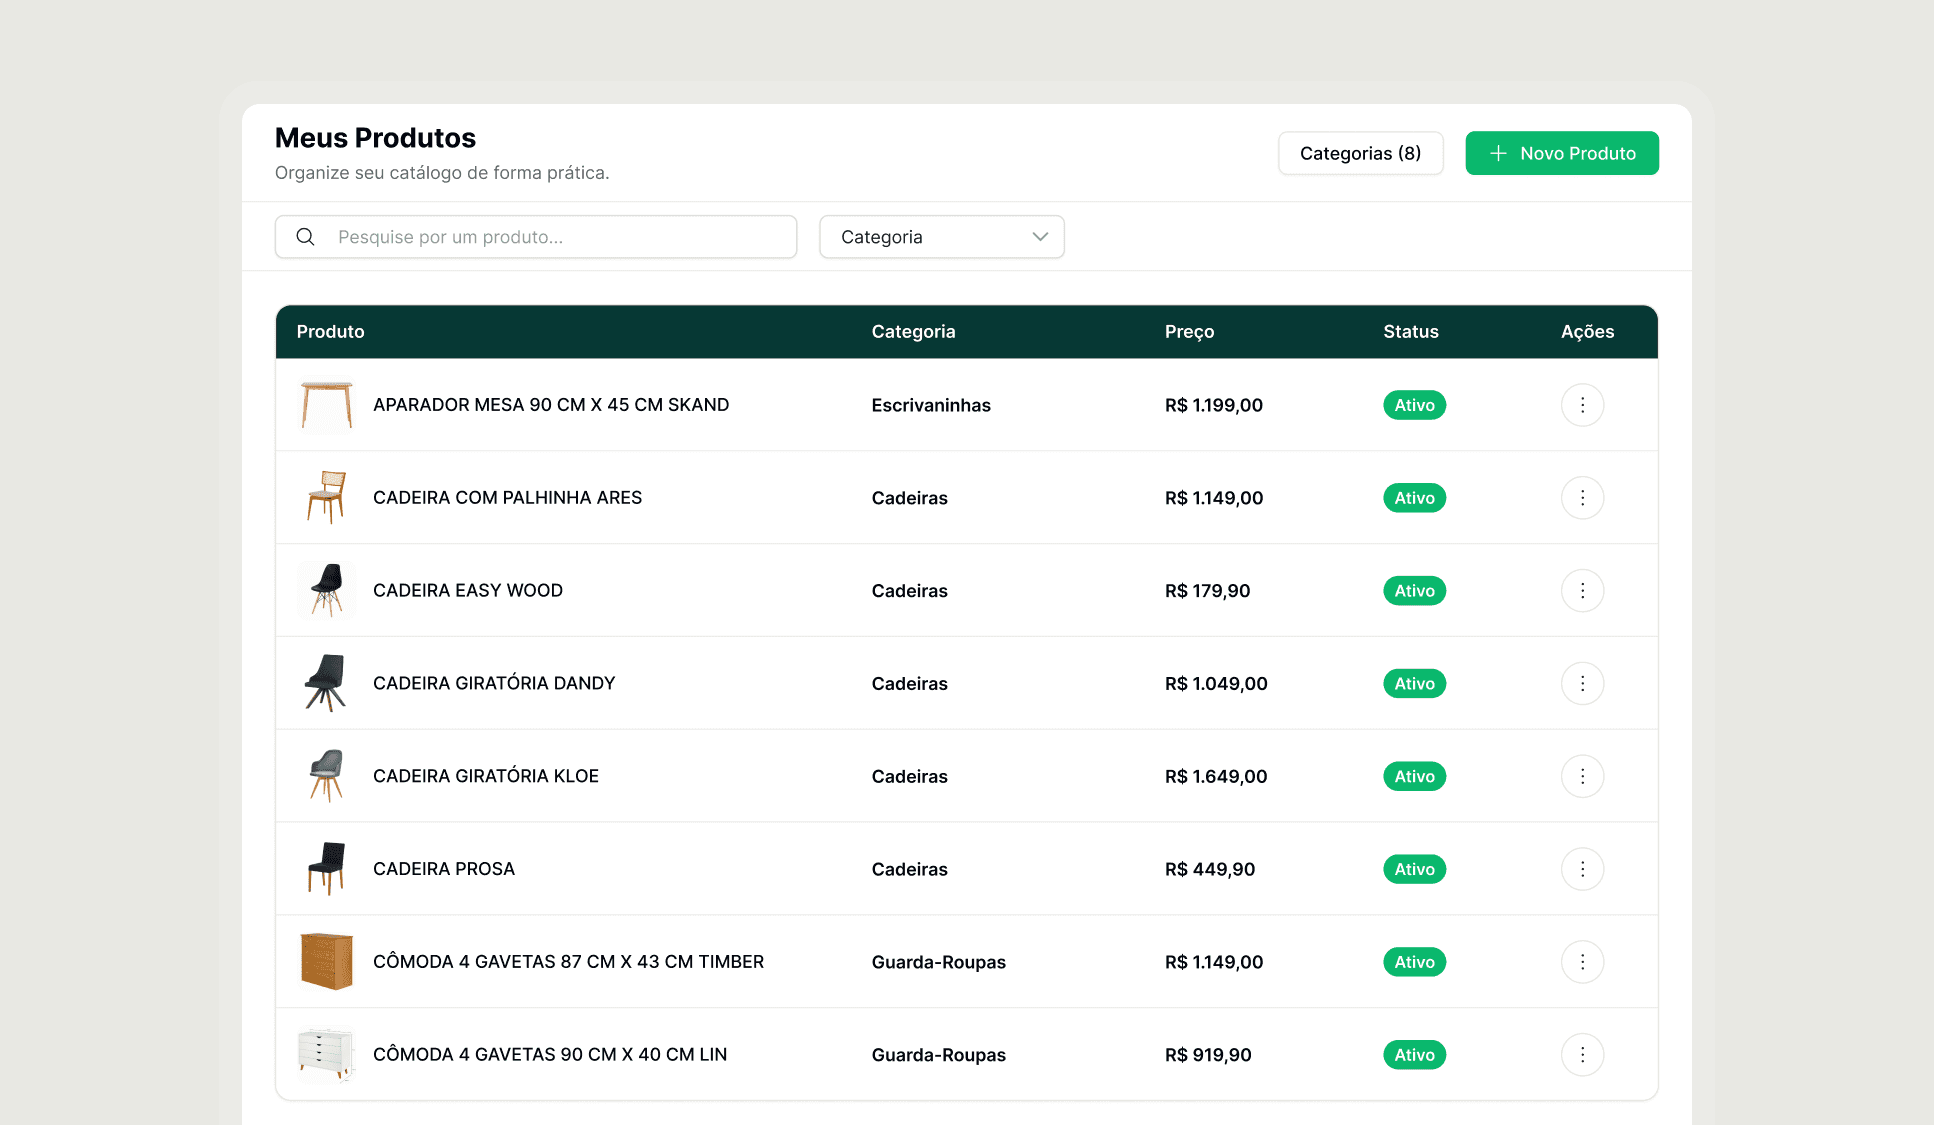
Task: Click the Status column header
Action: (x=1410, y=332)
